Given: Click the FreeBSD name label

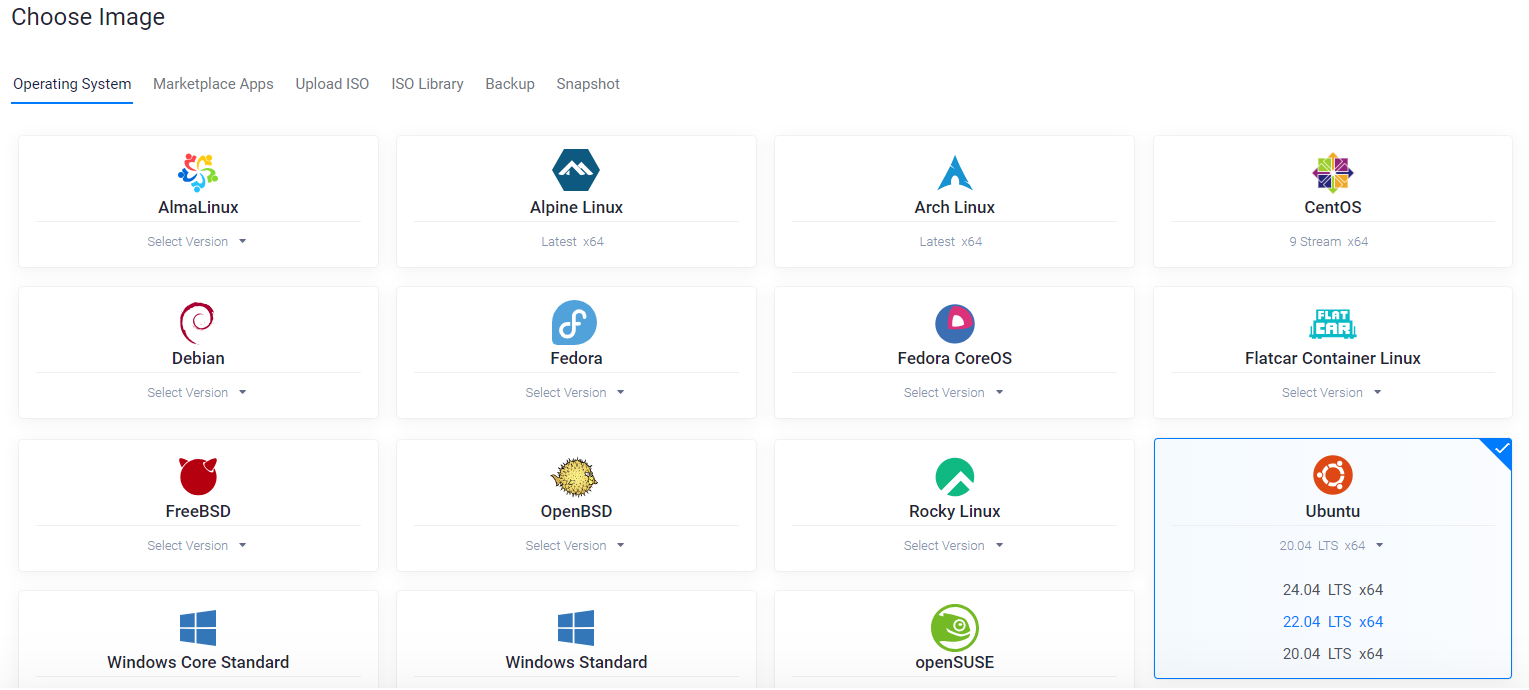Looking at the screenshot, I should (198, 511).
